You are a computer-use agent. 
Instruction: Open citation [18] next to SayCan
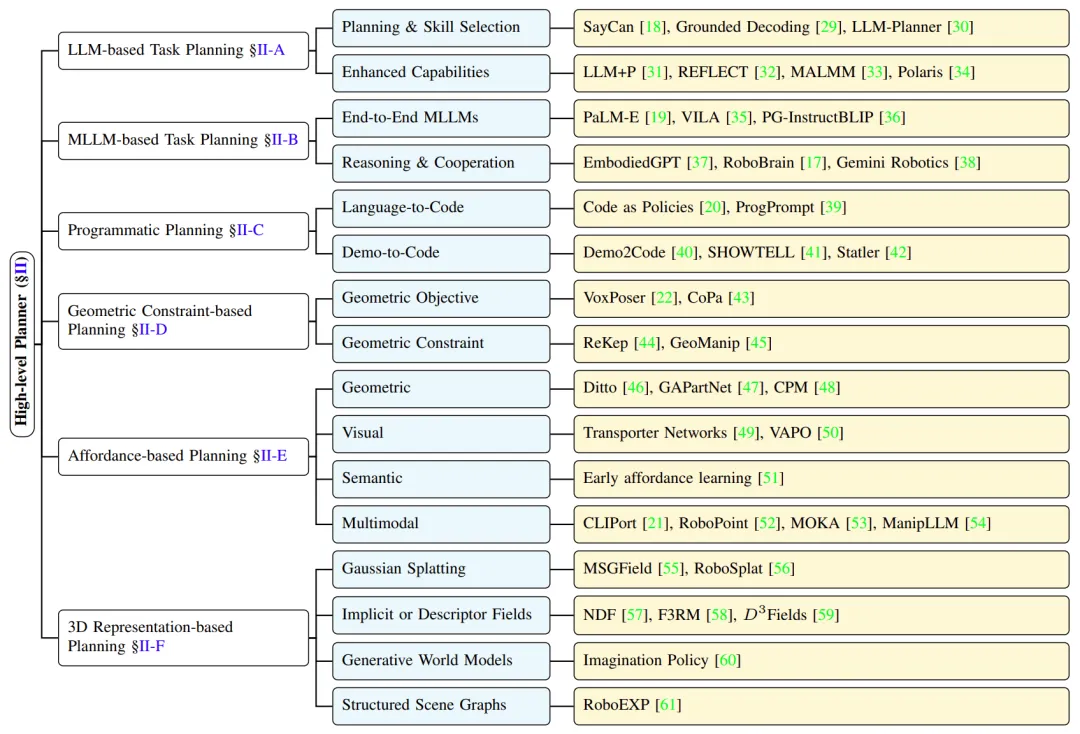click(x=653, y=28)
